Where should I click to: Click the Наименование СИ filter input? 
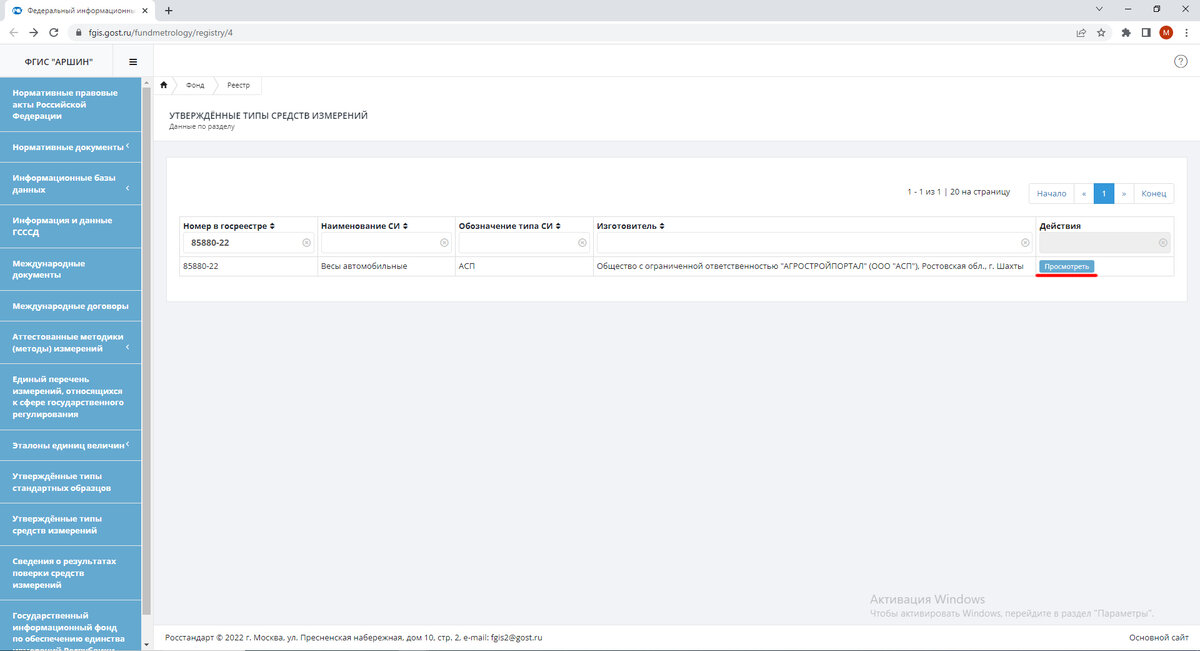coord(386,243)
